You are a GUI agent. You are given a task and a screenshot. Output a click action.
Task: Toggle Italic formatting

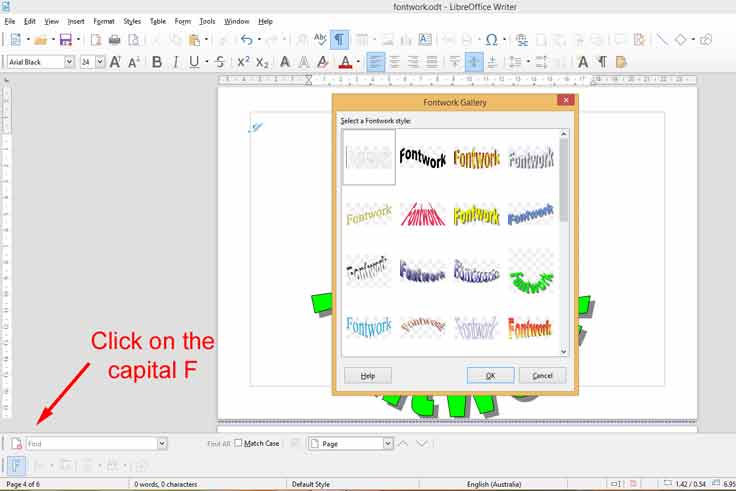click(176, 62)
